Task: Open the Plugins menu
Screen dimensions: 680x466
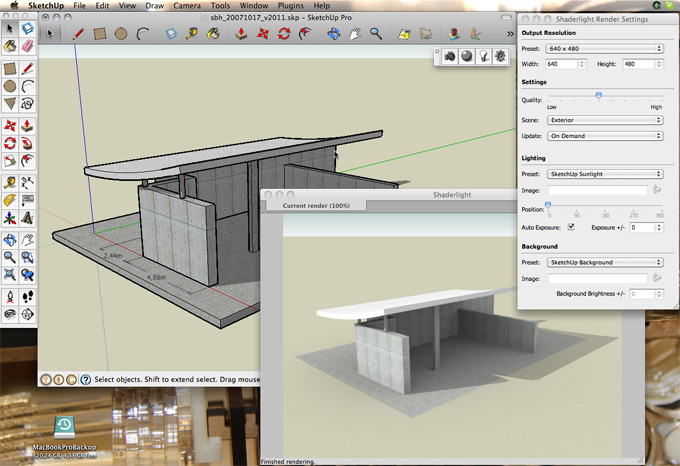Action: coord(290,6)
